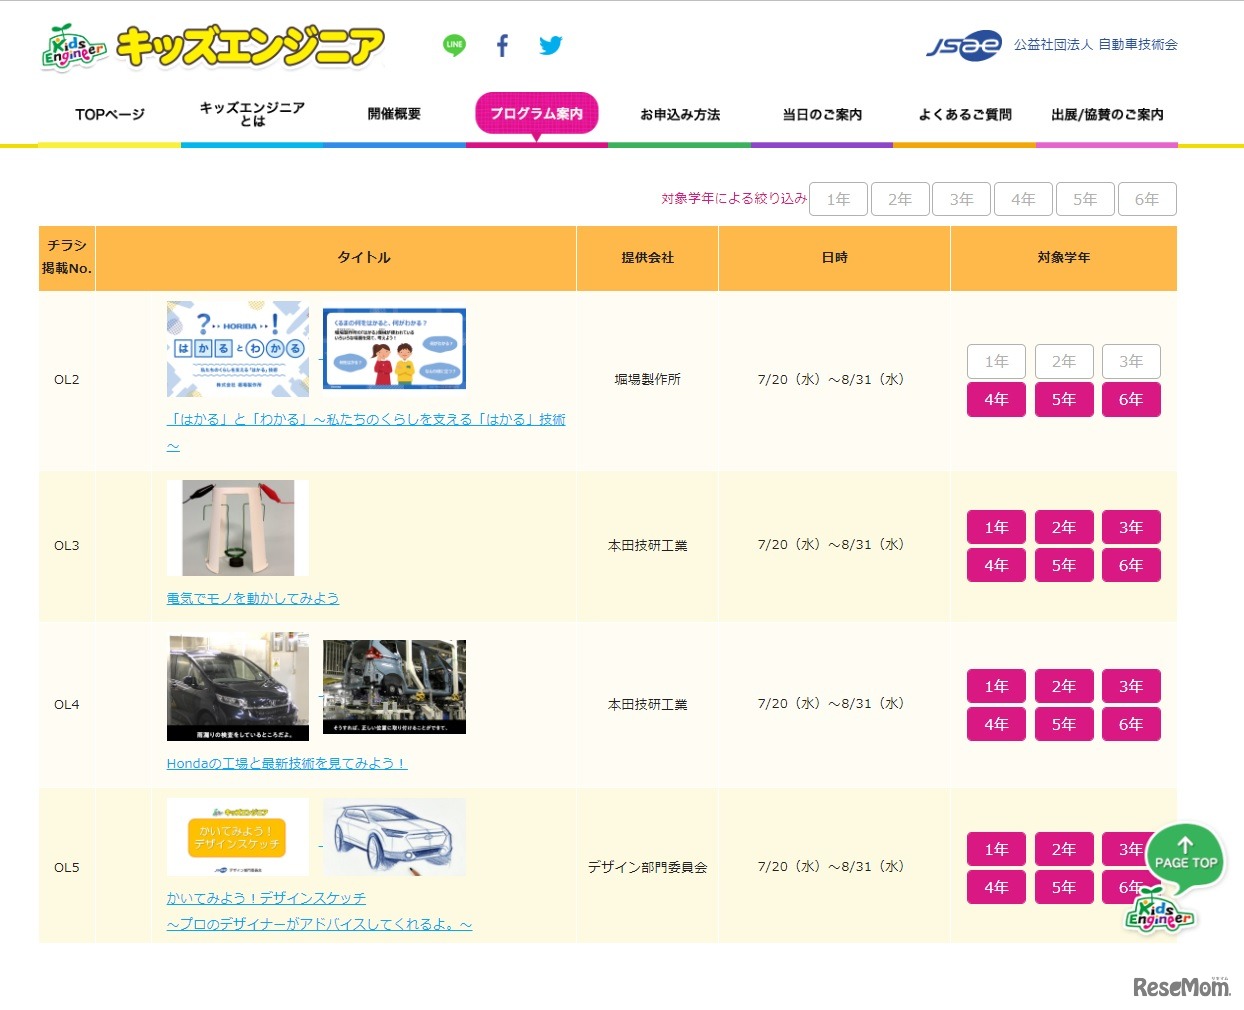Click the 日時 column header
Image resolution: width=1244 pixels, height=1010 pixels.
[x=835, y=258]
